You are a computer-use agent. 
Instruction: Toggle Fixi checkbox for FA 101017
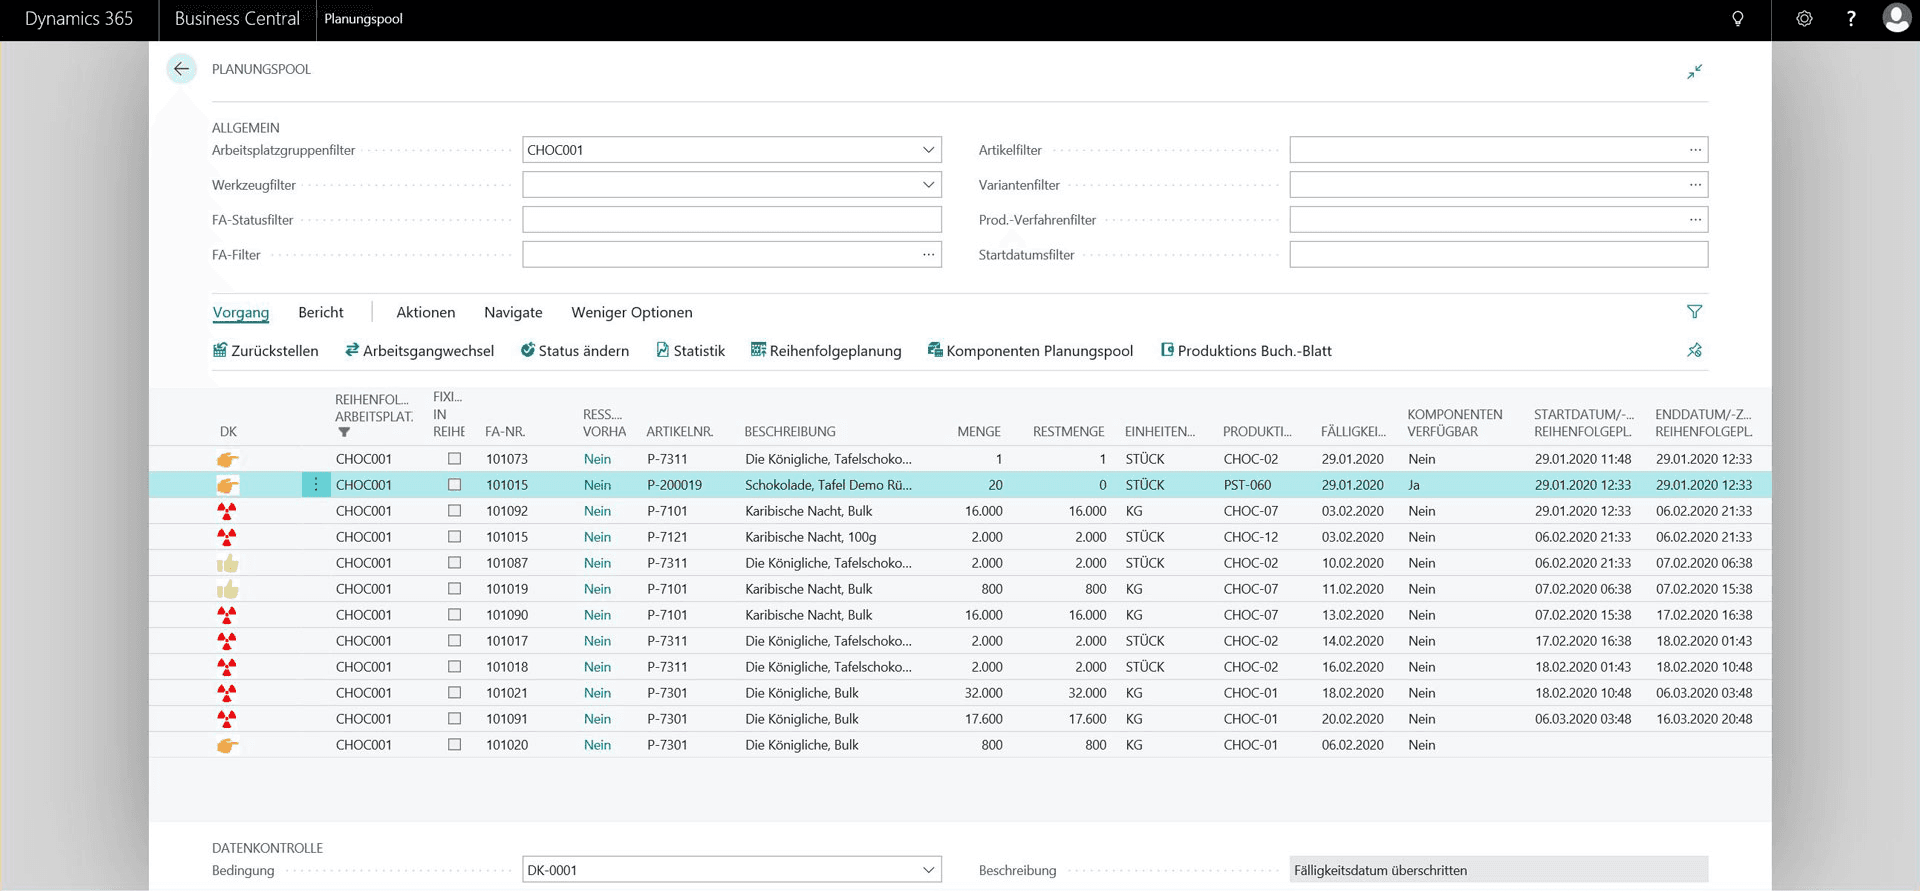coord(455,641)
